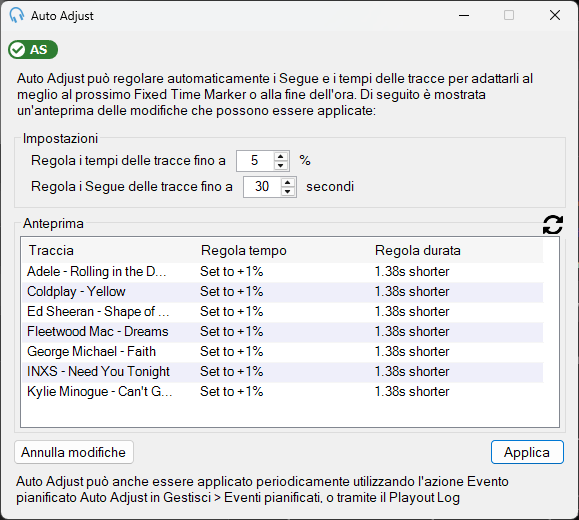Select the Fleetwood Mac - Dreams row

282,331
